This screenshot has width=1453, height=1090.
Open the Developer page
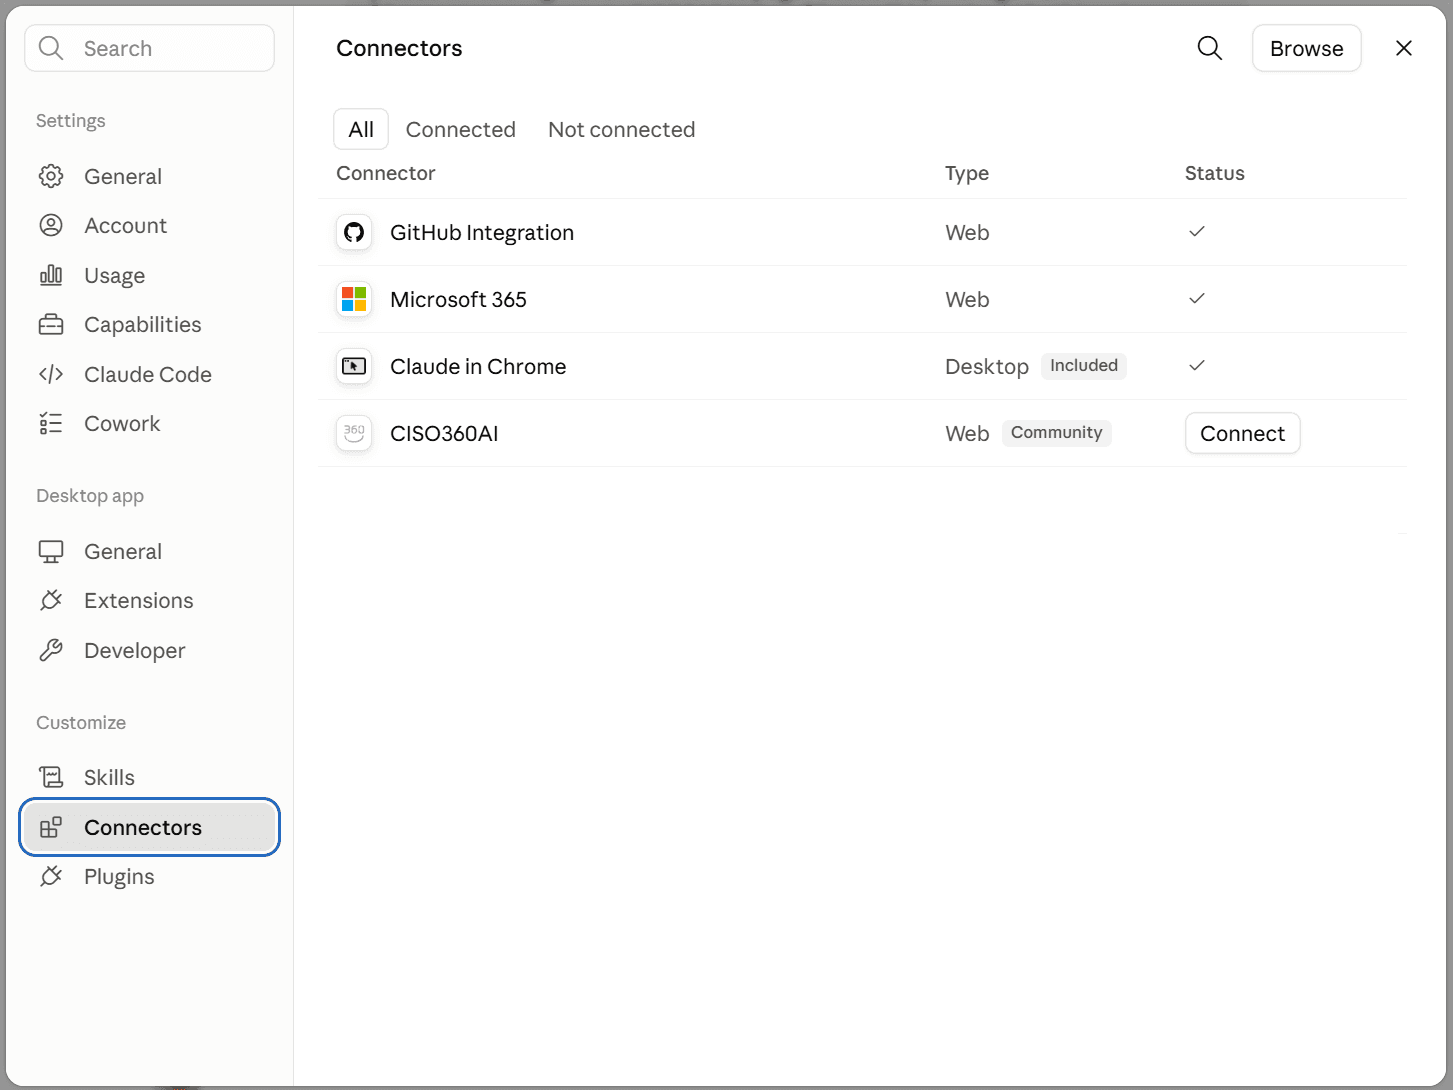(x=149, y=650)
